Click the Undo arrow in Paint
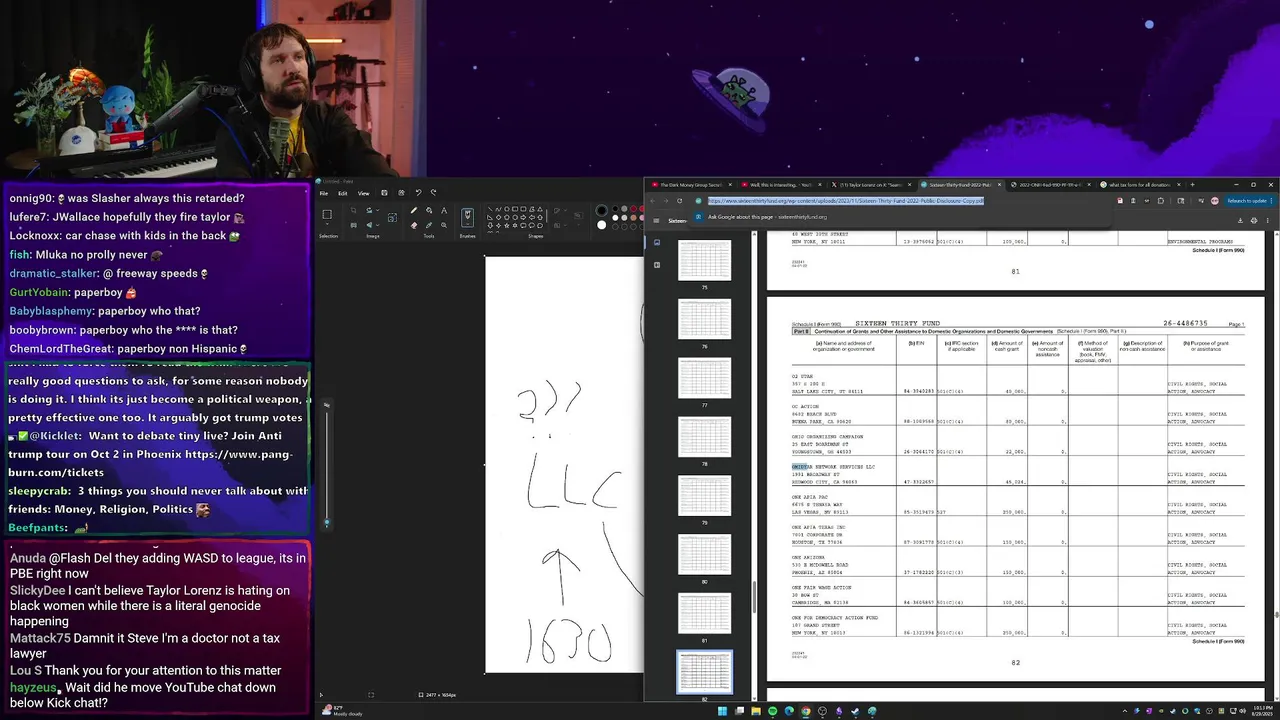Screen dimensions: 1280x720 point(419,193)
